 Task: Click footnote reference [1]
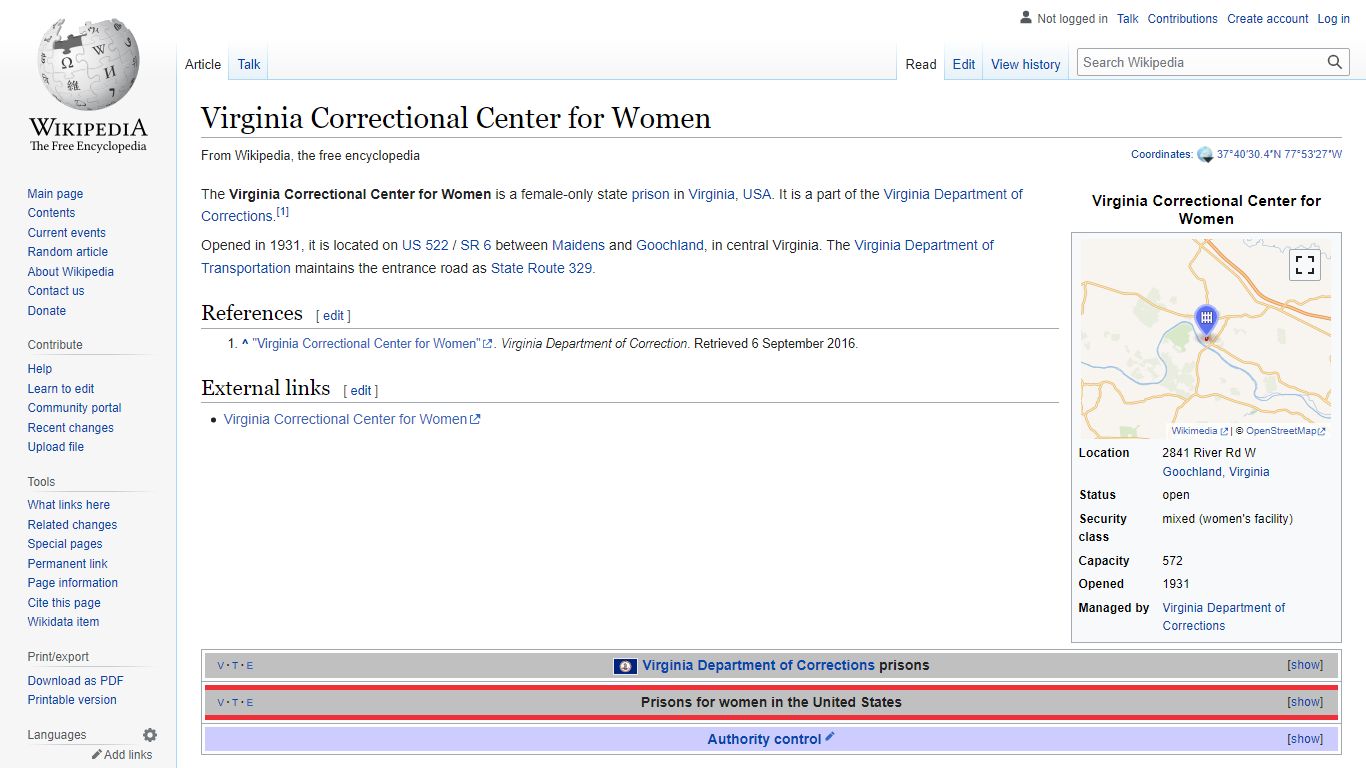tap(283, 211)
